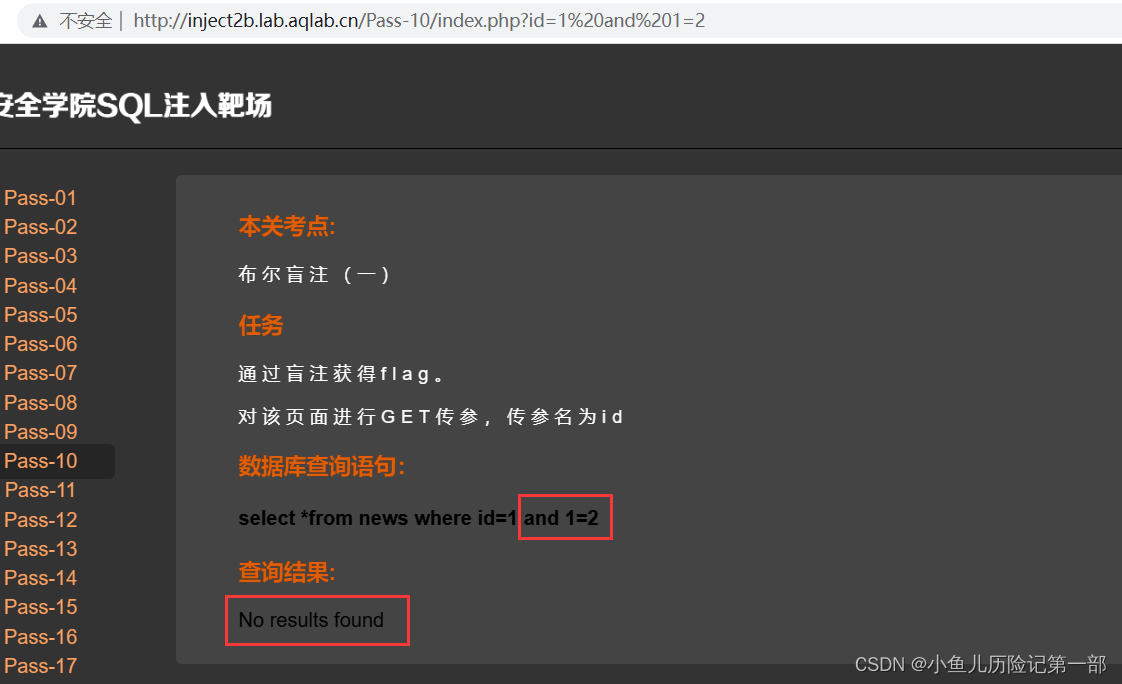
Task: Go to the Pass-16 level
Action: pos(40,637)
